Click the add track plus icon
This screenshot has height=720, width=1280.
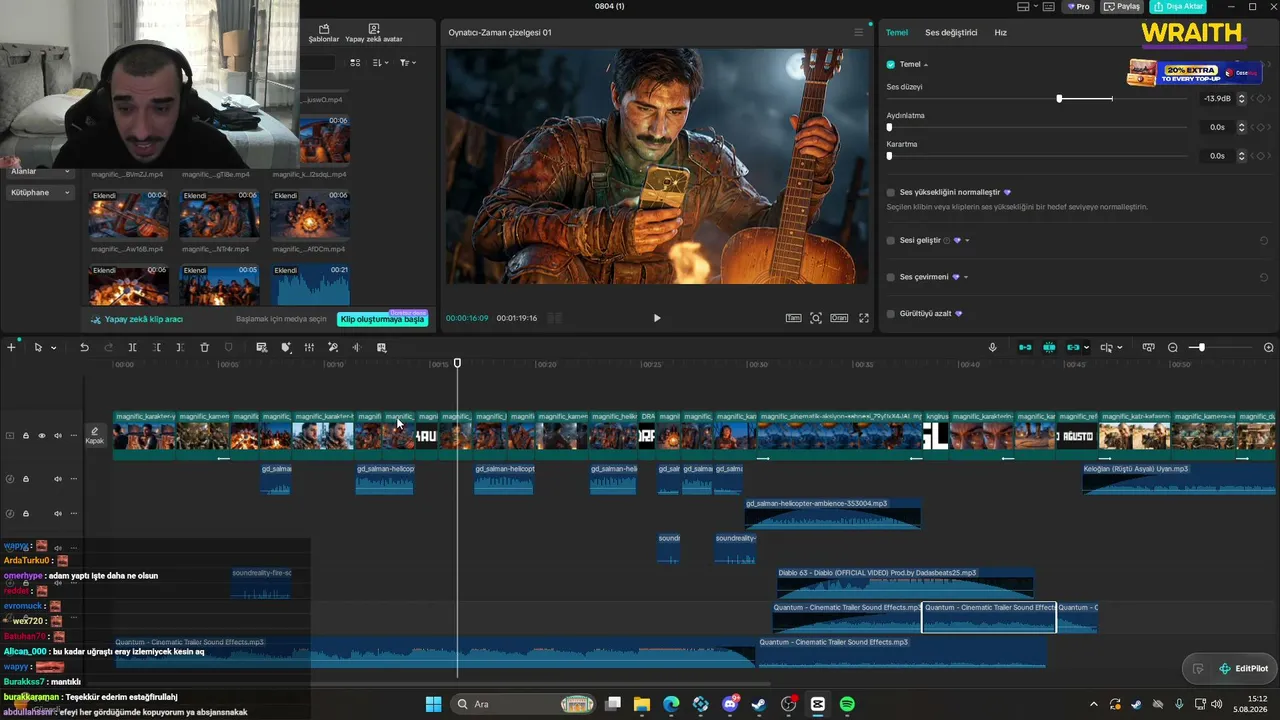pos(11,347)
